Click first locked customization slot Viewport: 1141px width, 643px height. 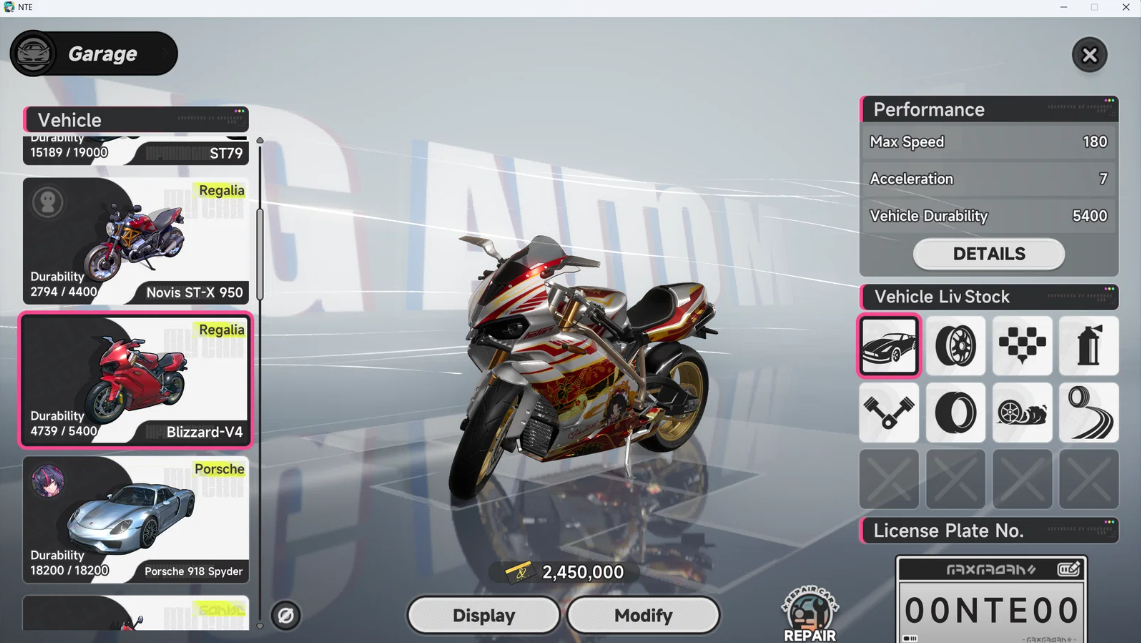888,479
